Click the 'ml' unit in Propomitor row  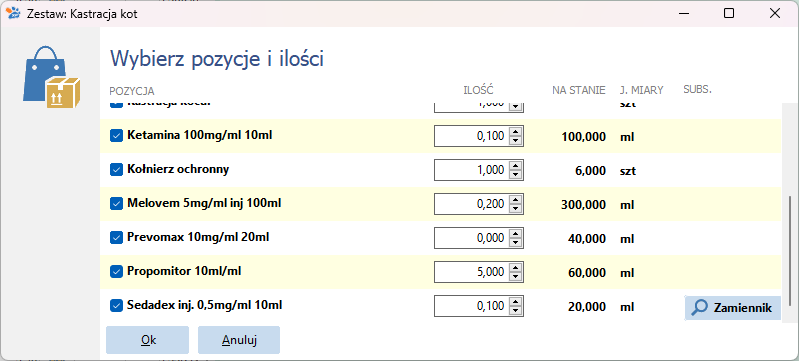pos(627,273)
